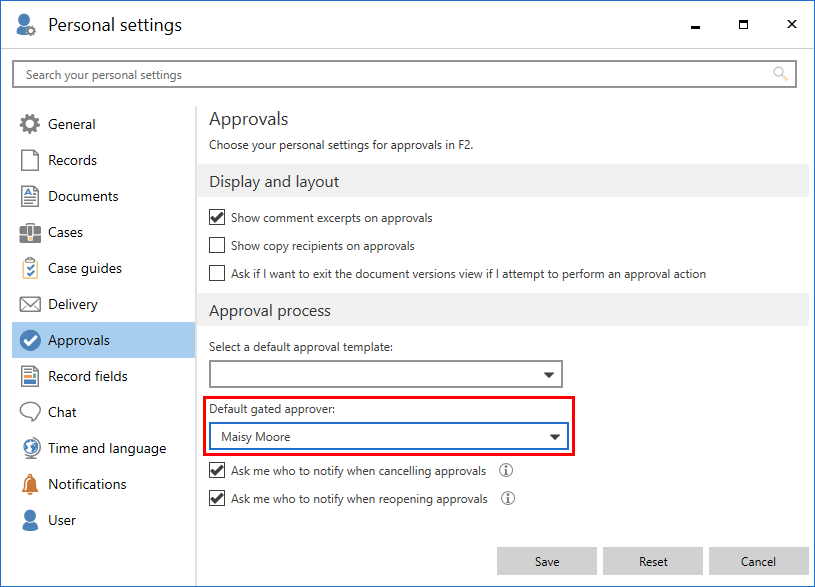Enable Show copy recipients on approvals
This screenshot has height=587, width=815.
217,245
